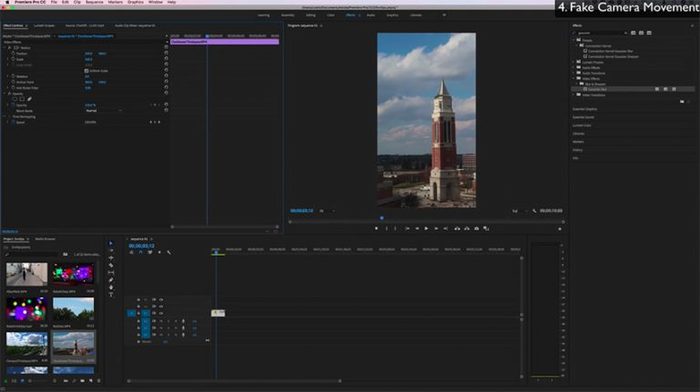Step forward one frame in Program monitor
Image resolution: width=700 pixels, height=392 pixels.
click(x=436, y=229)
